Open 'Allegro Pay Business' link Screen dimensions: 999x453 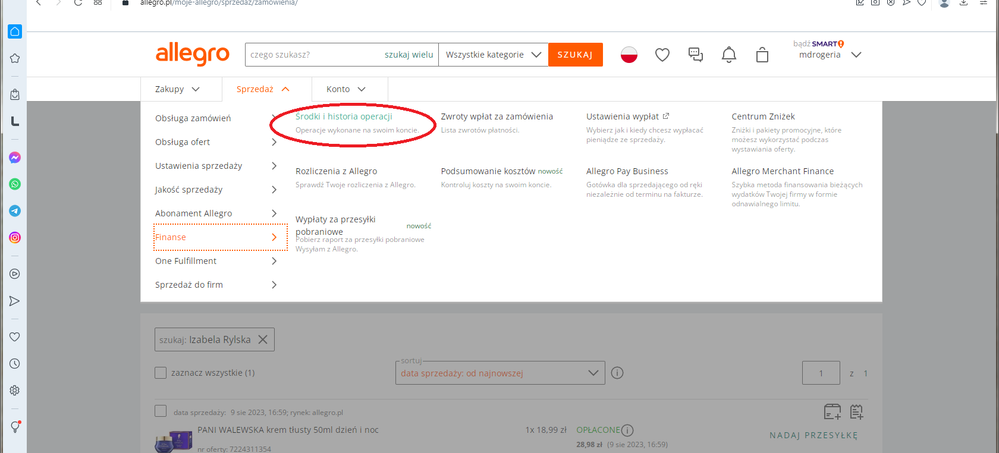tap(627, 171)
